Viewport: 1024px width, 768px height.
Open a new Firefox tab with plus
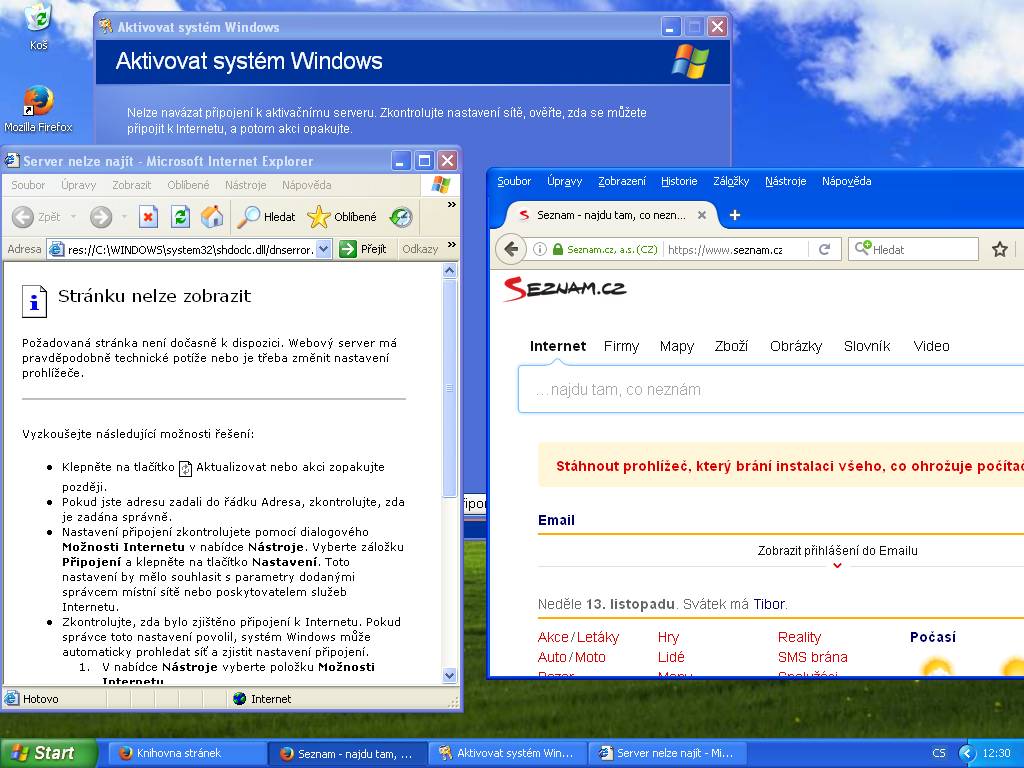pos(735,215)
